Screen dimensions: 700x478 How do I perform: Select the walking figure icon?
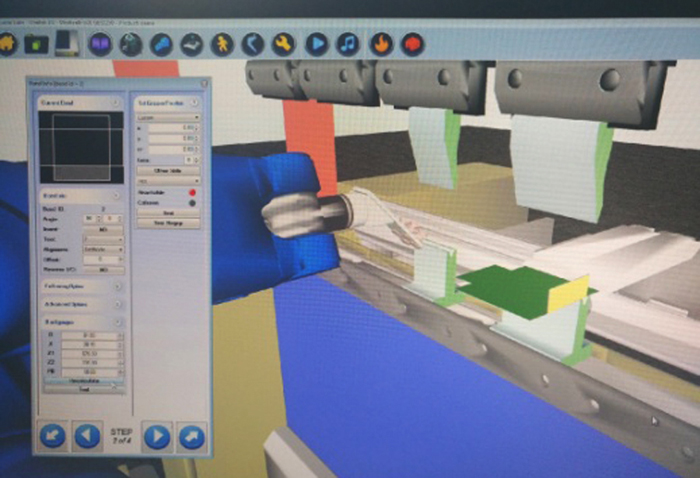pyautogui.click(x=223, y=44)
